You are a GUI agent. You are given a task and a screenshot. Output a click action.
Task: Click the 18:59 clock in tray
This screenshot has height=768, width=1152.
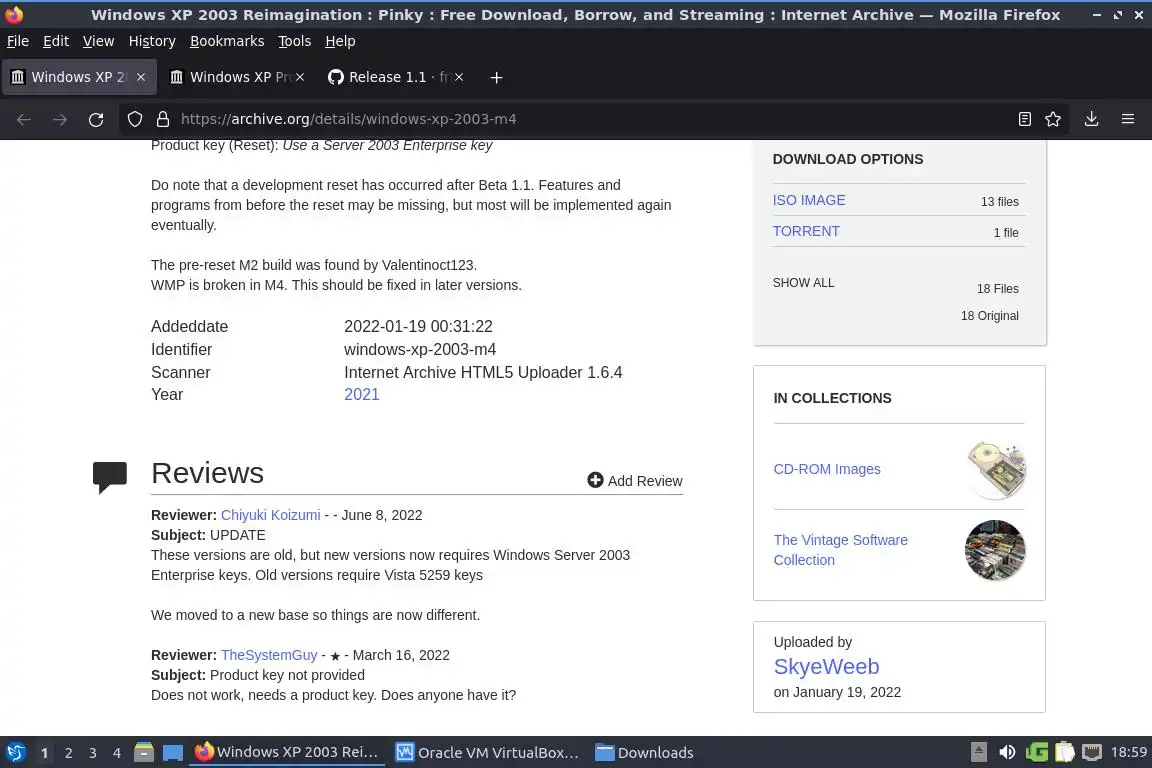coord(1128,752)
